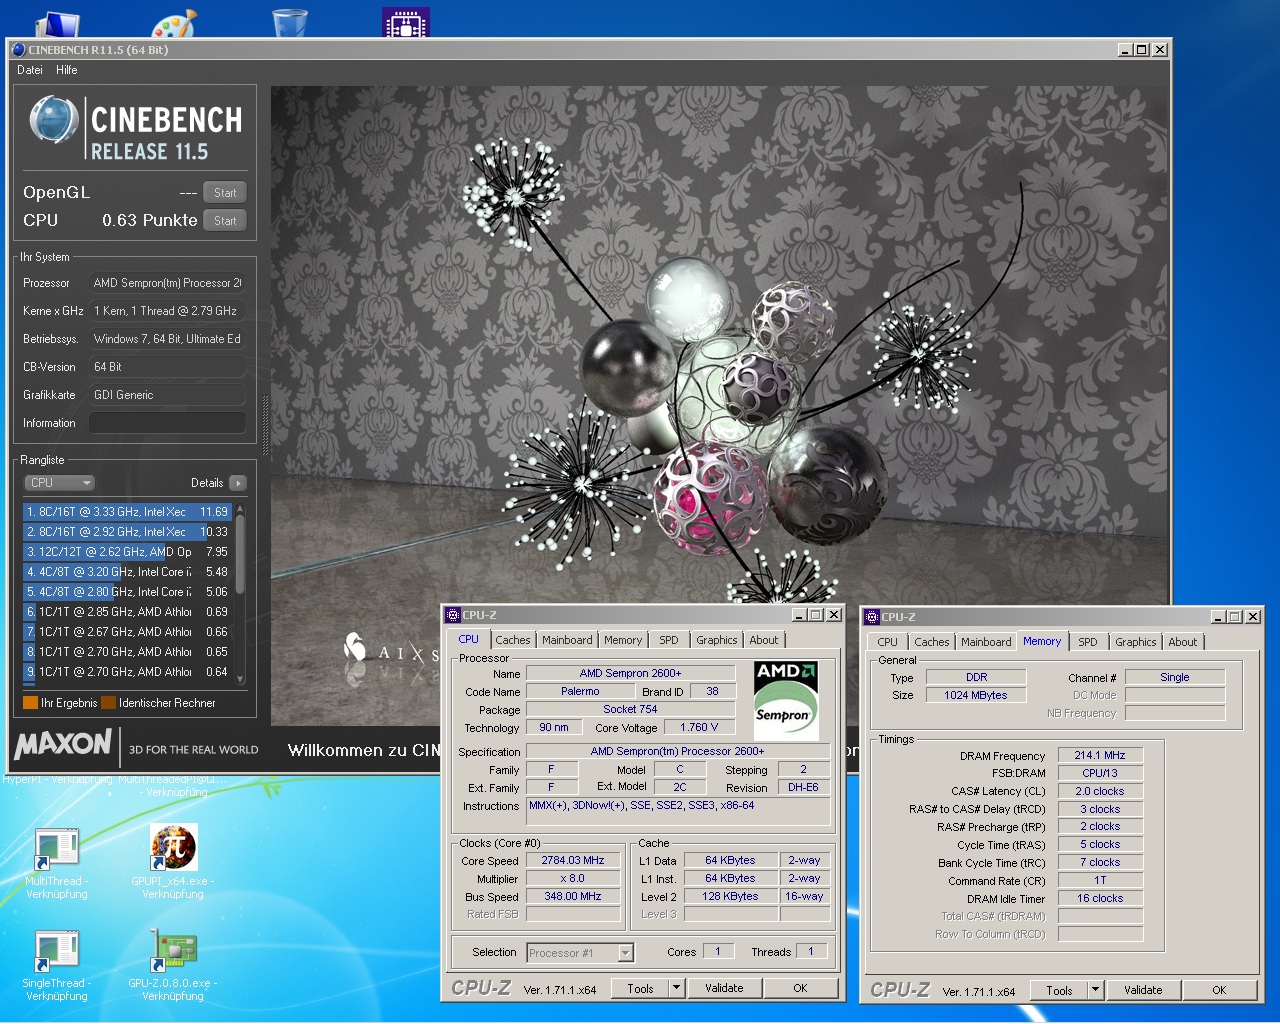Click the Cinebench Release 11.5 logo
This screenshot has height=1024, width=1280.
click(135, 128)
